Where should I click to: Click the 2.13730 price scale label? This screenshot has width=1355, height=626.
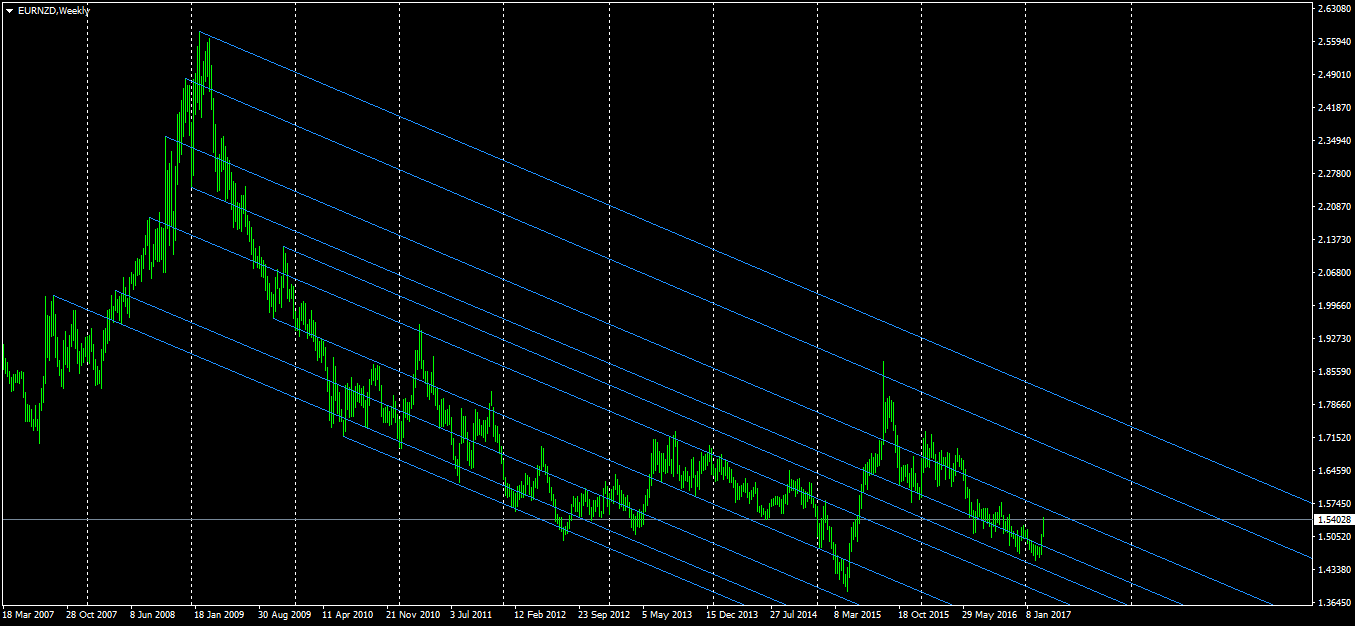point(1335,240)
